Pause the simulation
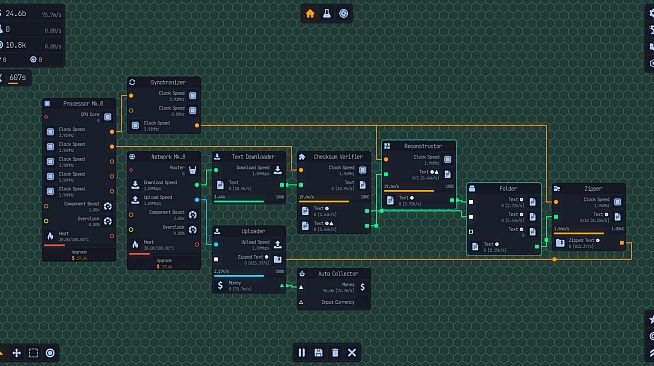The width and height of the screenshot is (654, 366). (x=302, y=353)
